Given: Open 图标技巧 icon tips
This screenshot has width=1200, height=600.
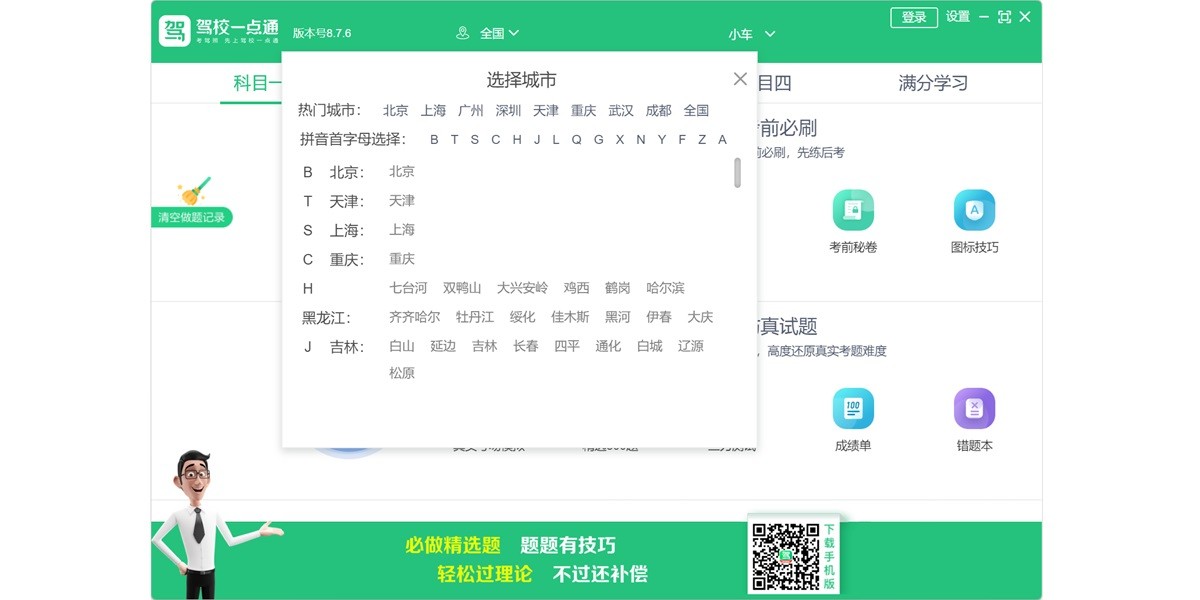Looking at the screenshot, I should coord(975,213).
